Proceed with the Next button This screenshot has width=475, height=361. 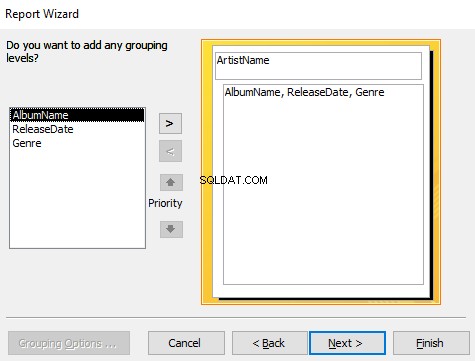coord(347,343)
